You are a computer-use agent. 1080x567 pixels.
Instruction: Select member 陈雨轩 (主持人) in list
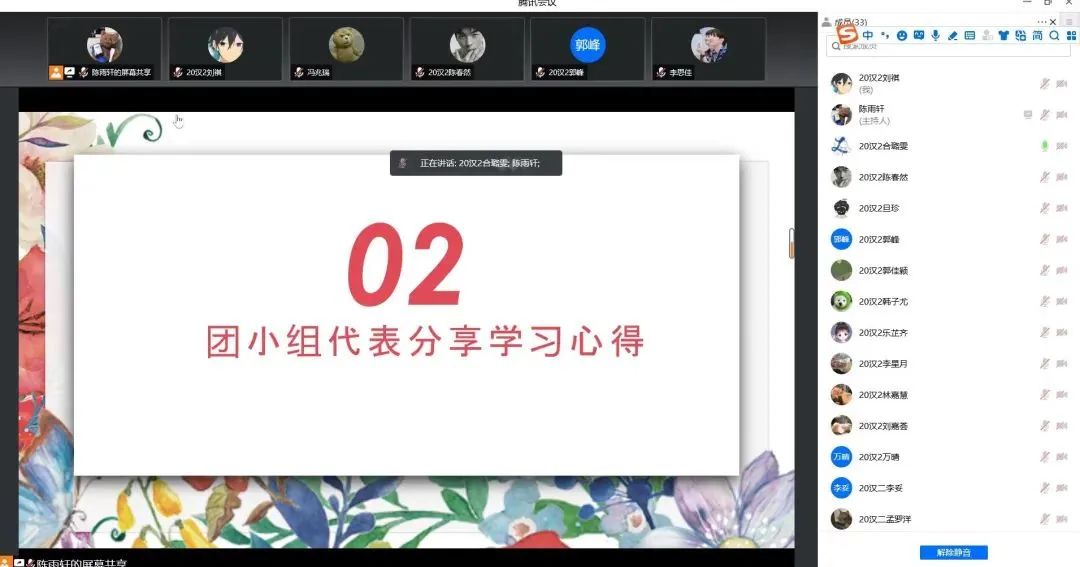click(948, 114)
